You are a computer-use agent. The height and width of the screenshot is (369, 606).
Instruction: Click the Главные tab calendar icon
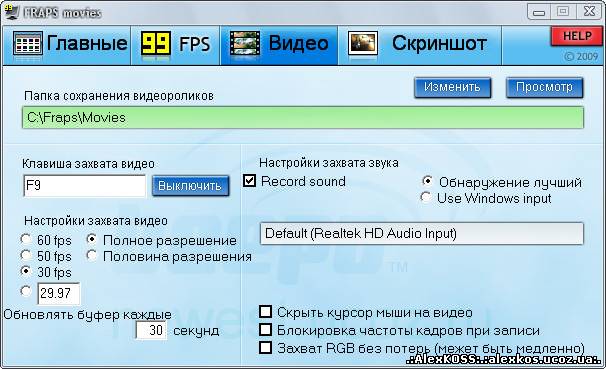(x=27, y=43)
